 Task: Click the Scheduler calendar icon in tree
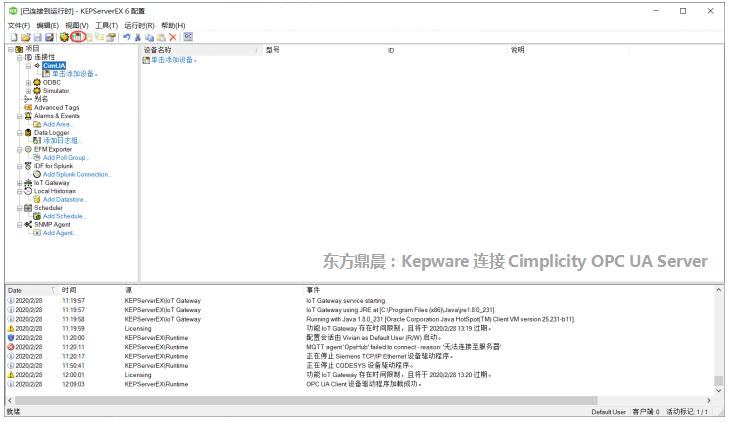click(x=28, y=208)
